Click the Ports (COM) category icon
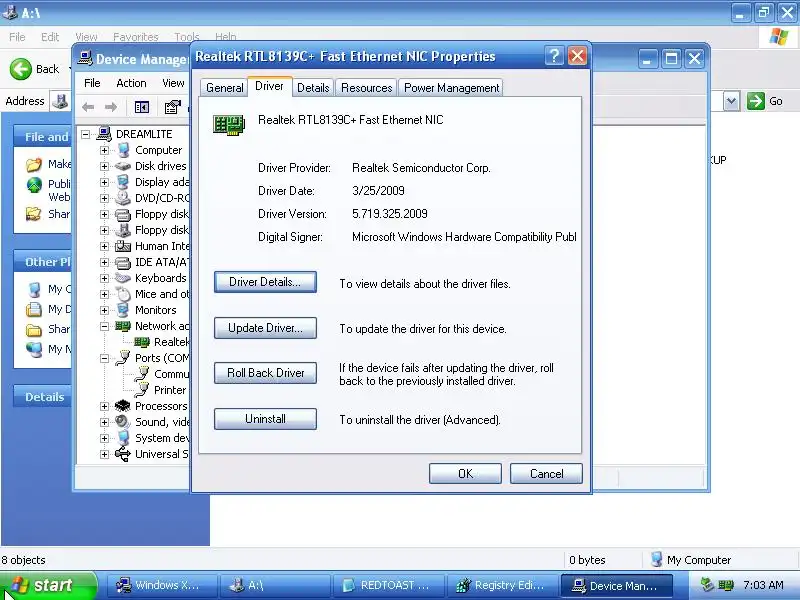Viewport: 800px width, 600px height. coord(123,358)
